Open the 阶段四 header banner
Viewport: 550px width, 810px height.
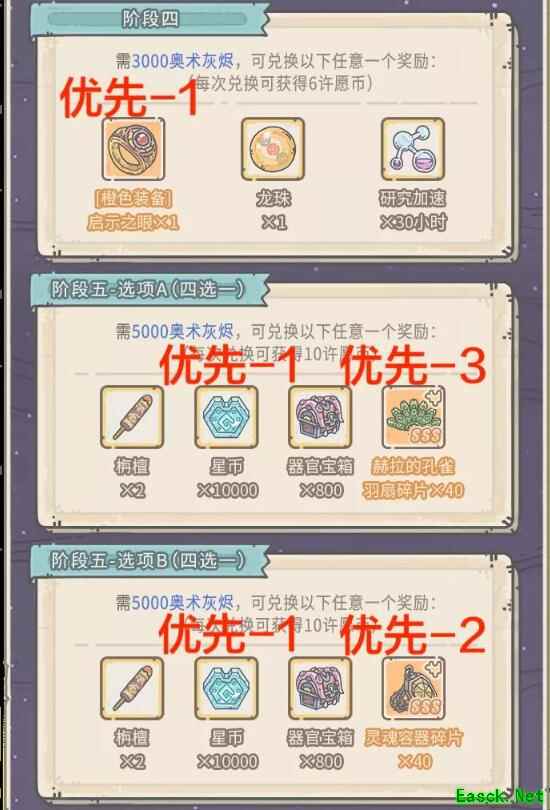[150, 20]
